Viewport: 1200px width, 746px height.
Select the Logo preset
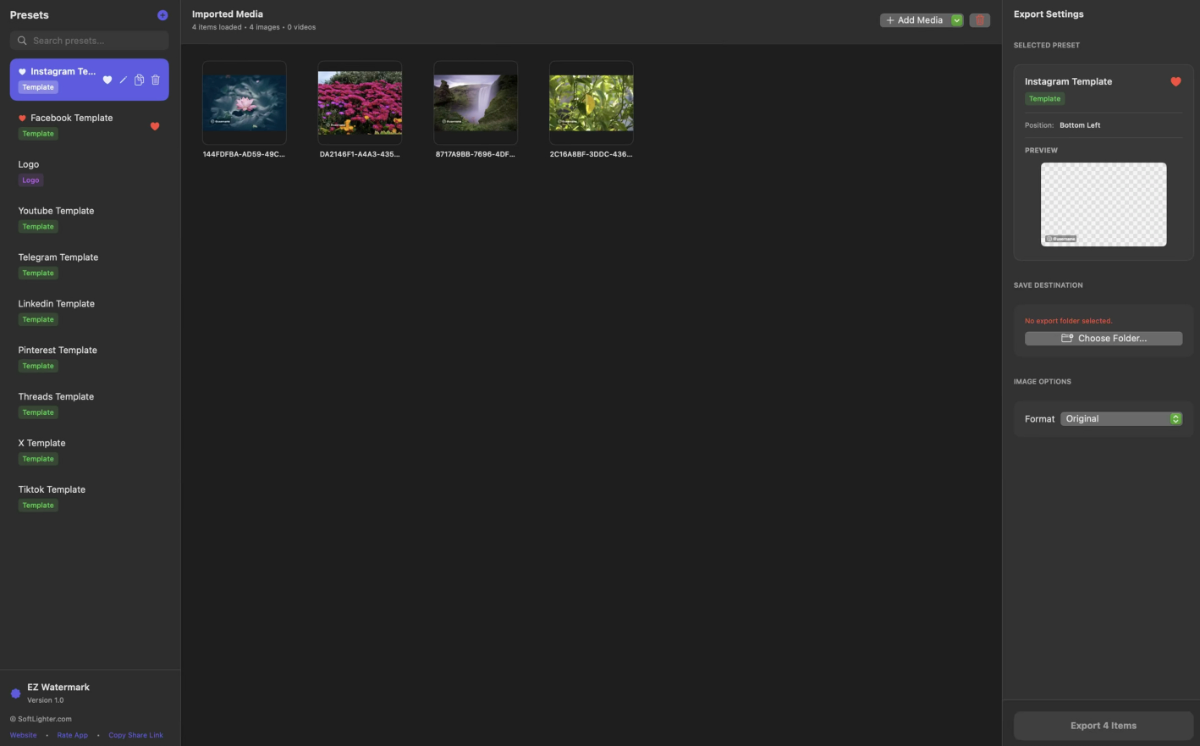coord(90,172)
